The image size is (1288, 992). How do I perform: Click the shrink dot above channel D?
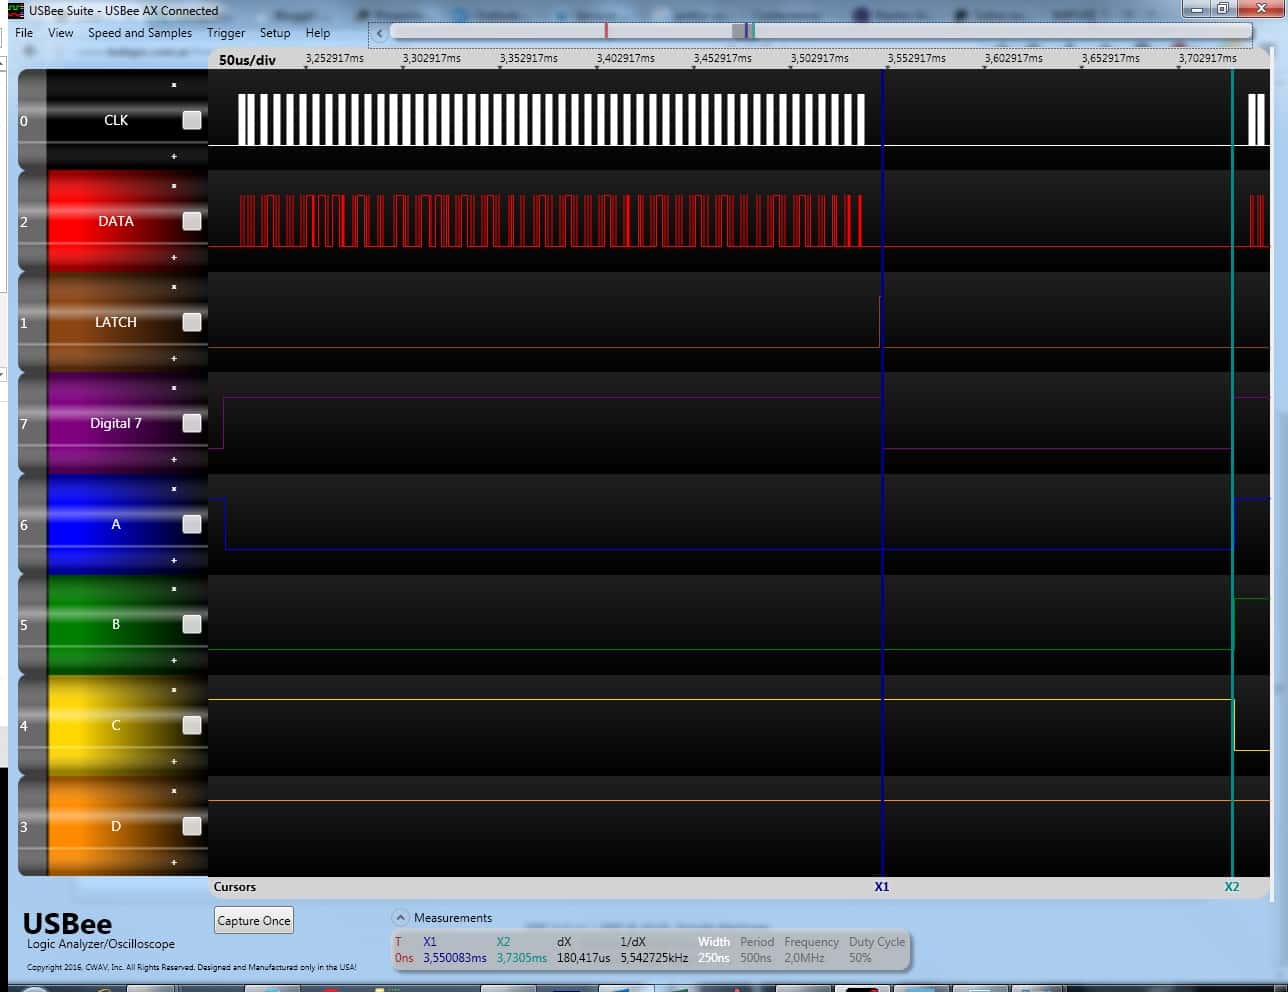point(174,791)
